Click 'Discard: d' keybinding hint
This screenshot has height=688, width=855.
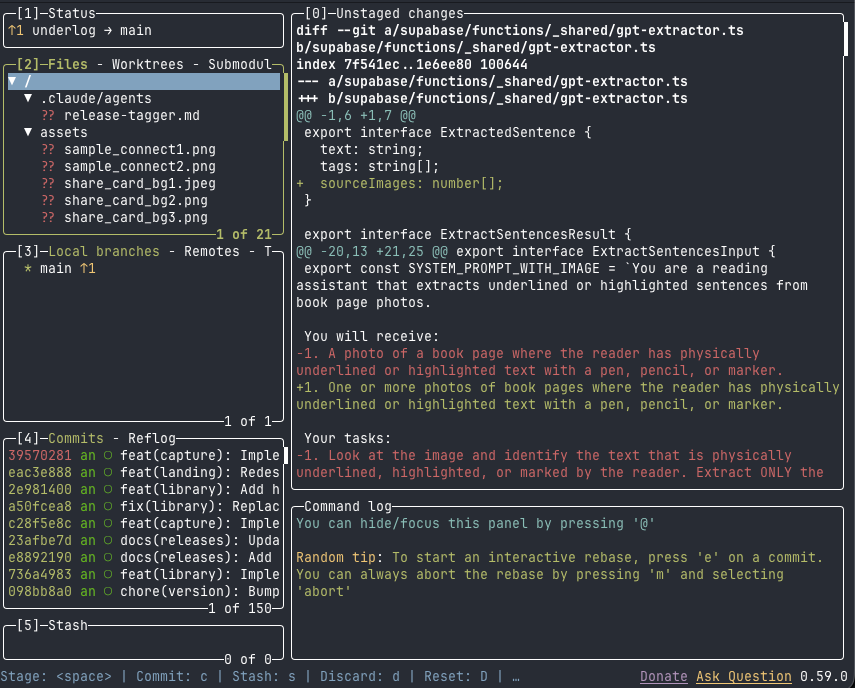(x=360, y=677)
